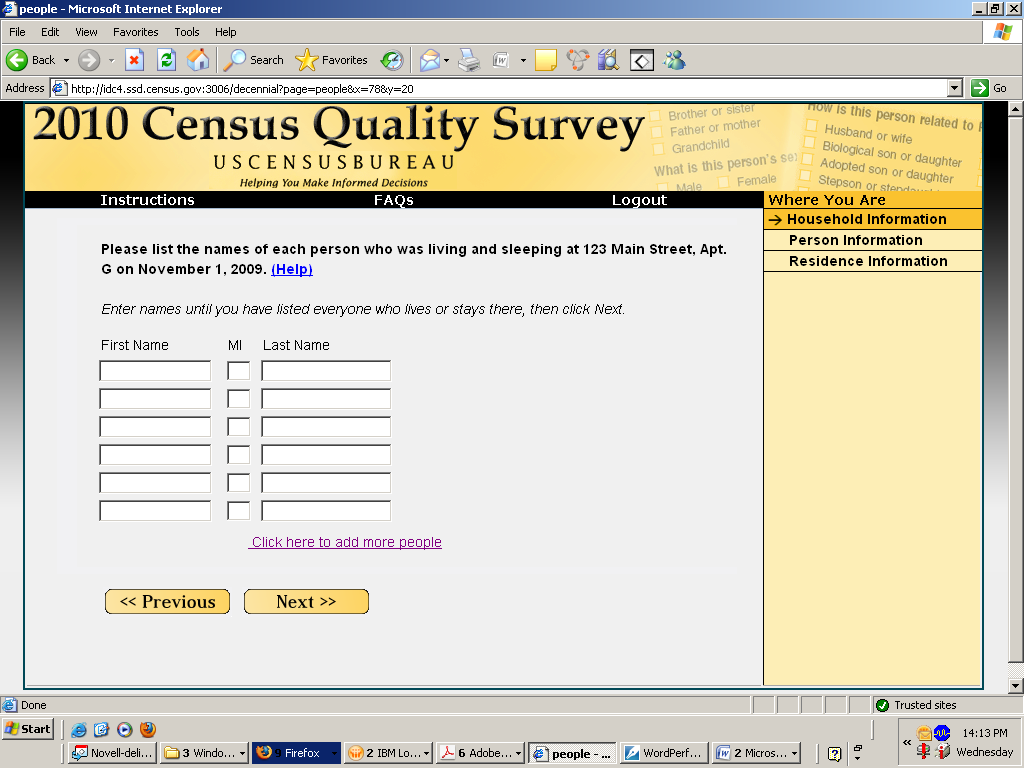Image resolution: width=1024 pixels, height=768 pixels.
Task: Click first row First Name field
Action: pyautogui.click(x=155, y=371)
